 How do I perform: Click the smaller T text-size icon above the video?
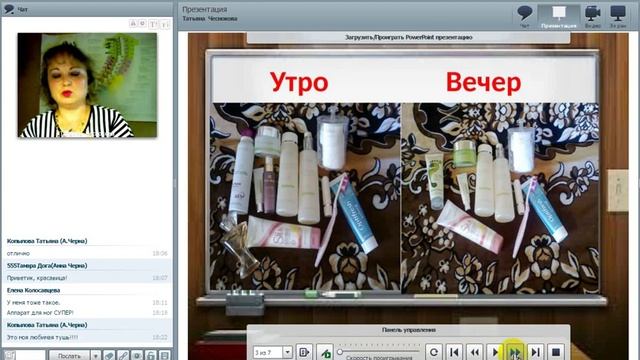click(164, 25)
